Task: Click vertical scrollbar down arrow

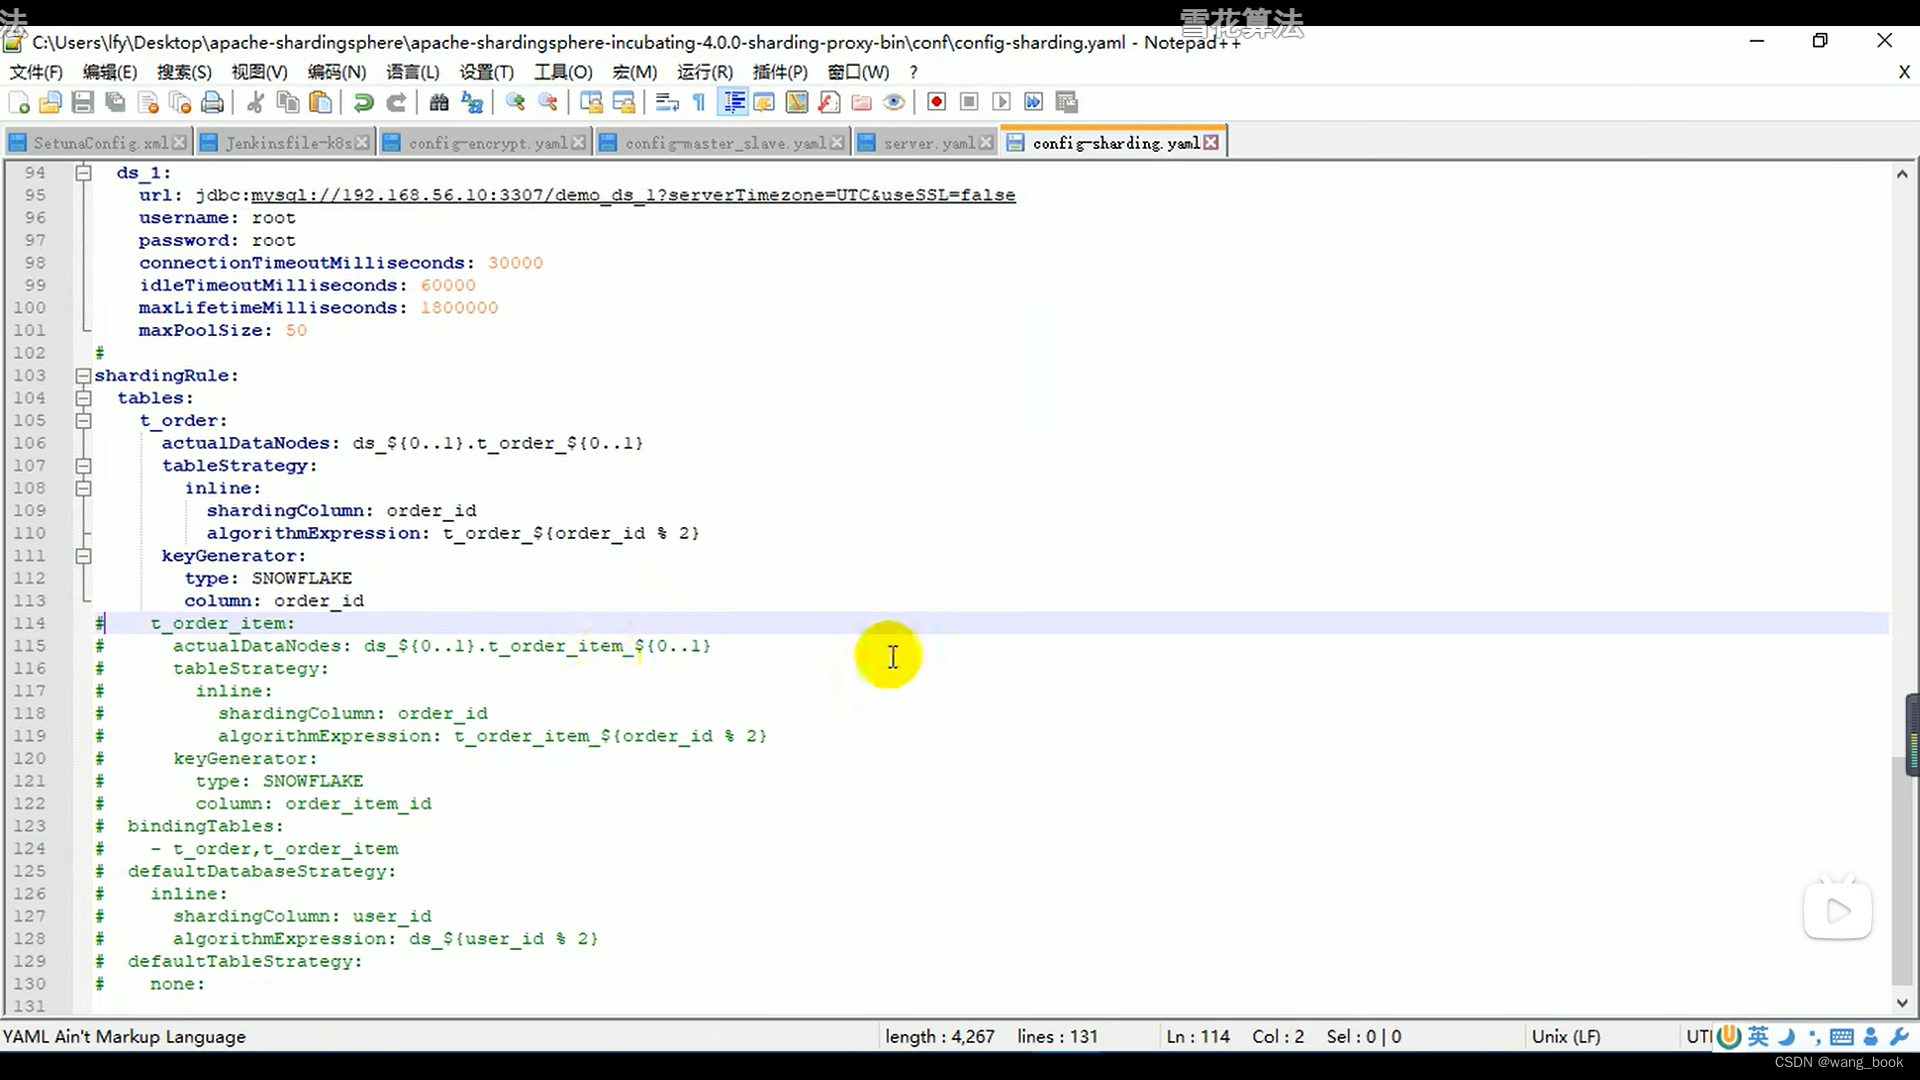Action: (1902, 1003)
